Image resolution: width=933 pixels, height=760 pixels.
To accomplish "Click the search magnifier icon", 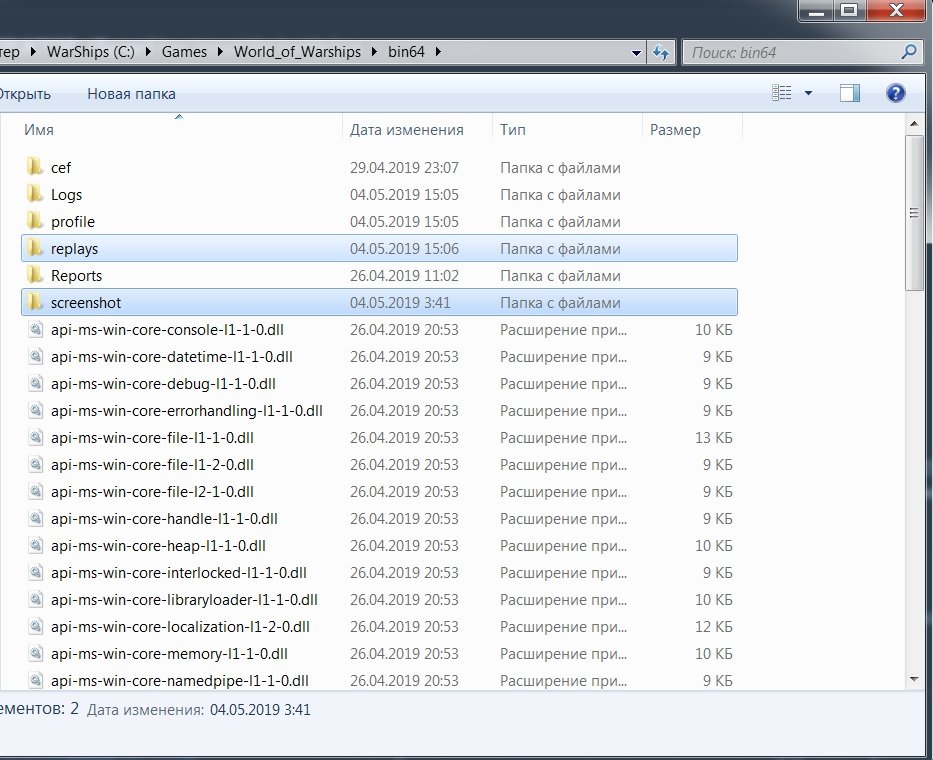I will (x=909, y=52).
